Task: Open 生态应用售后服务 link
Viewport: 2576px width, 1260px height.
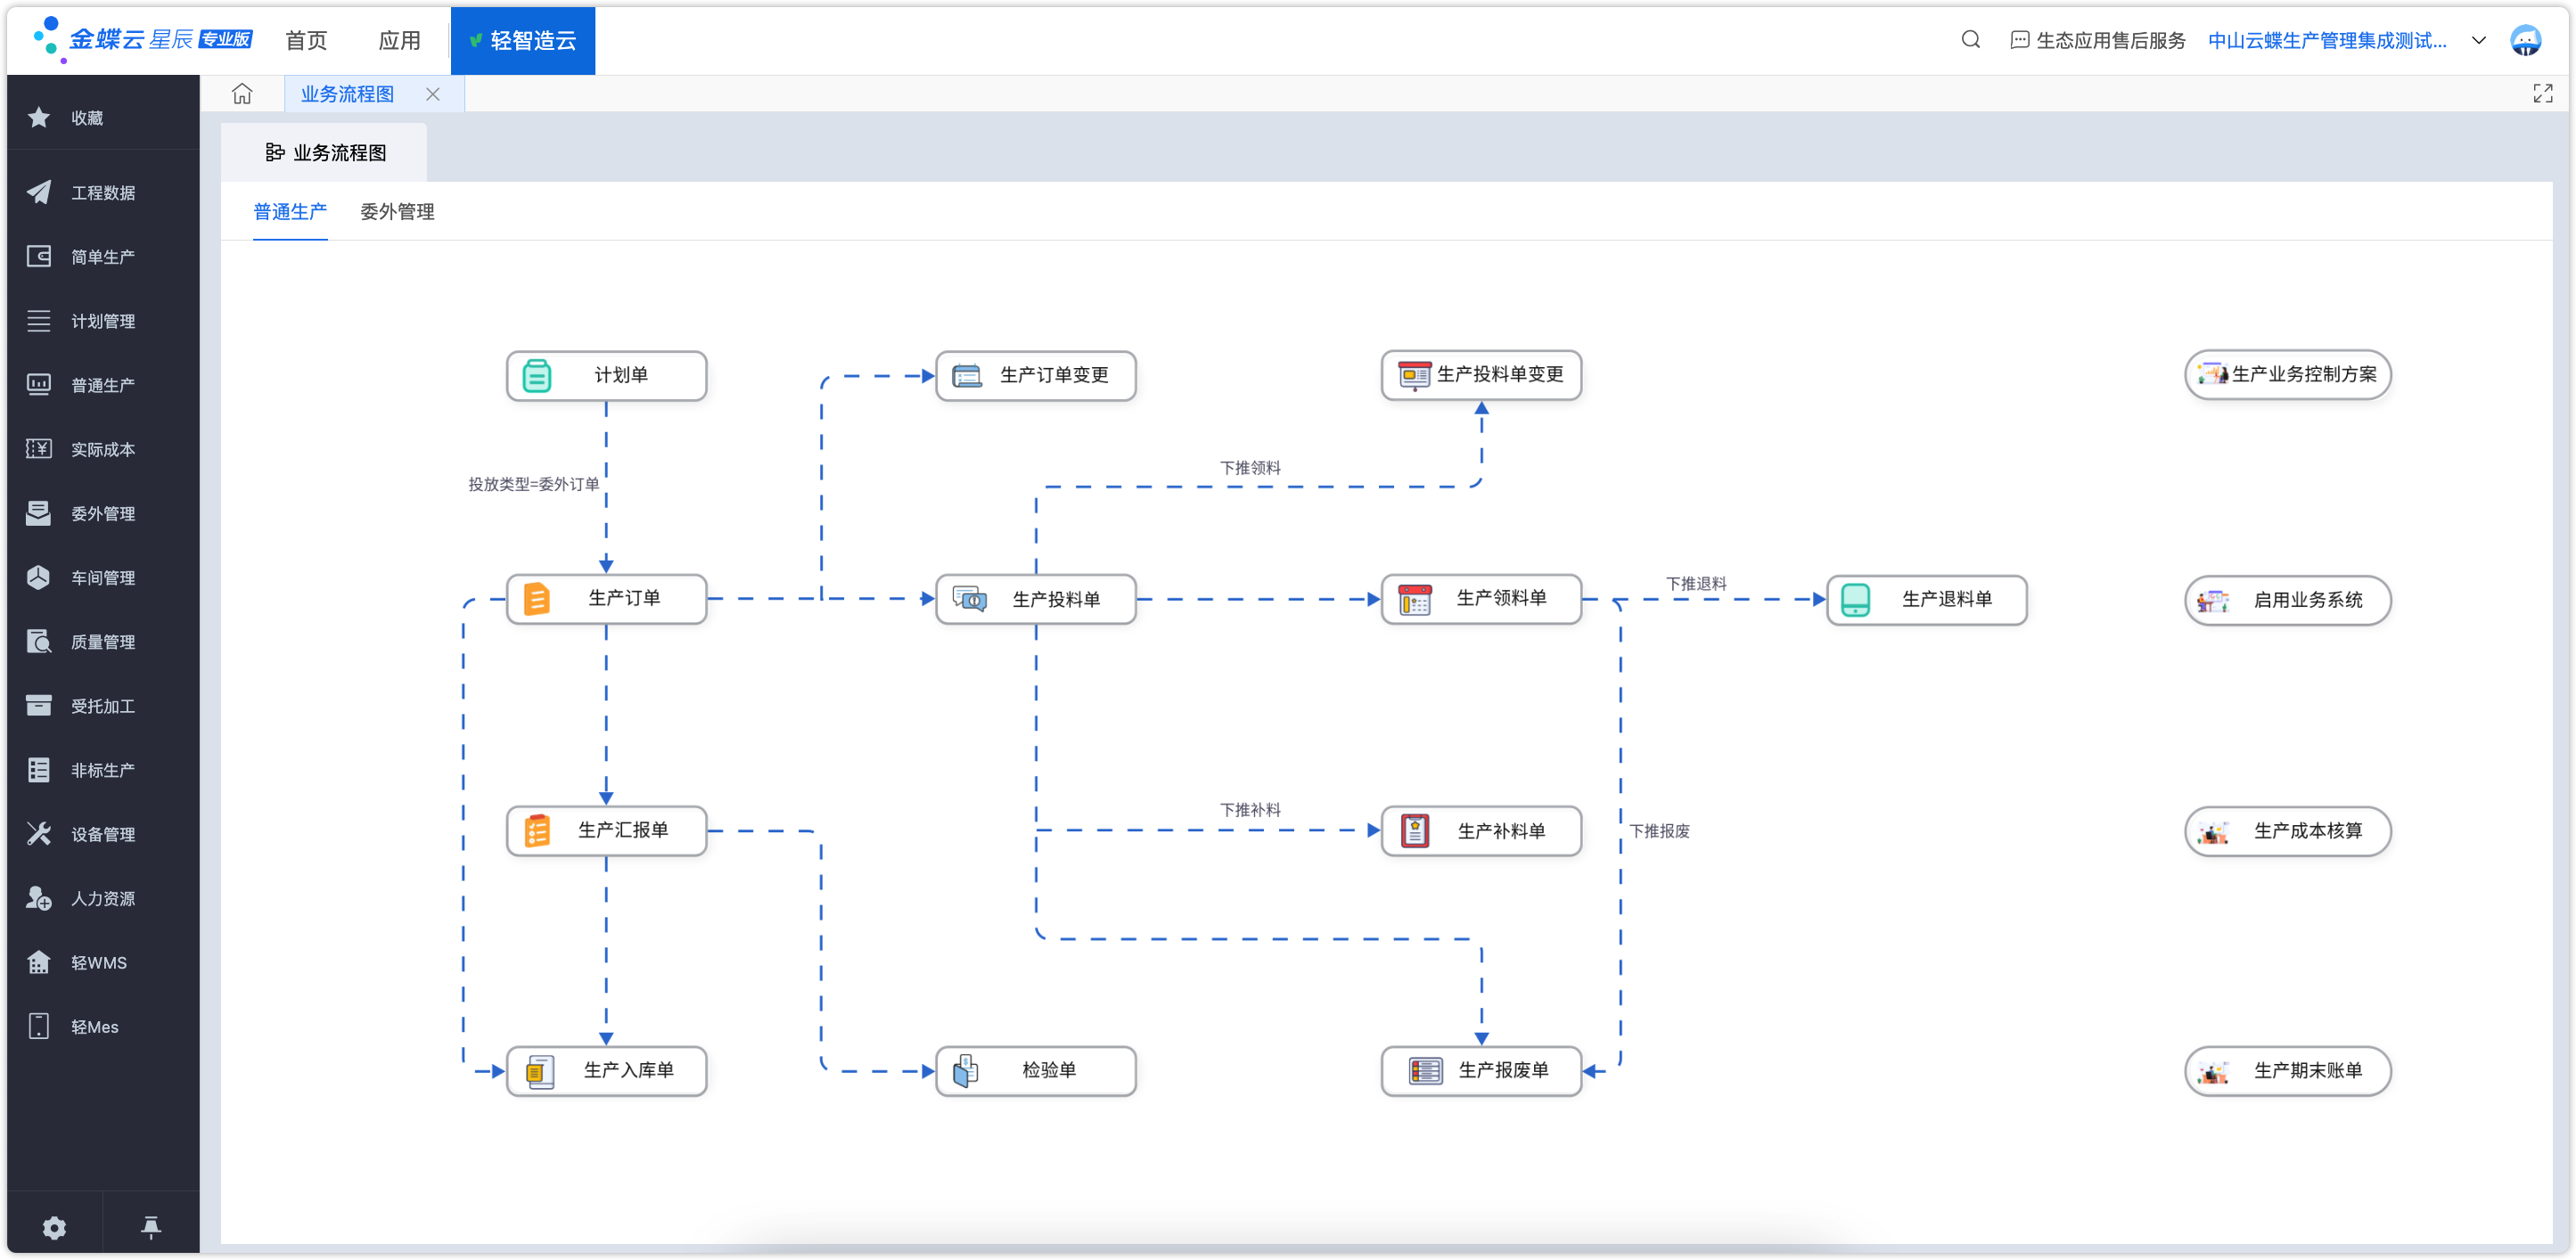Action: coord(2097,40)
